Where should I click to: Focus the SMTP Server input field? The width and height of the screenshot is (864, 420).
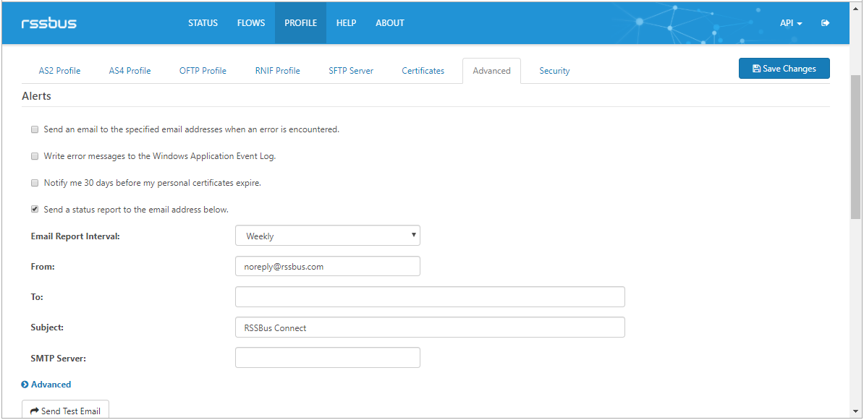[328, 357]
